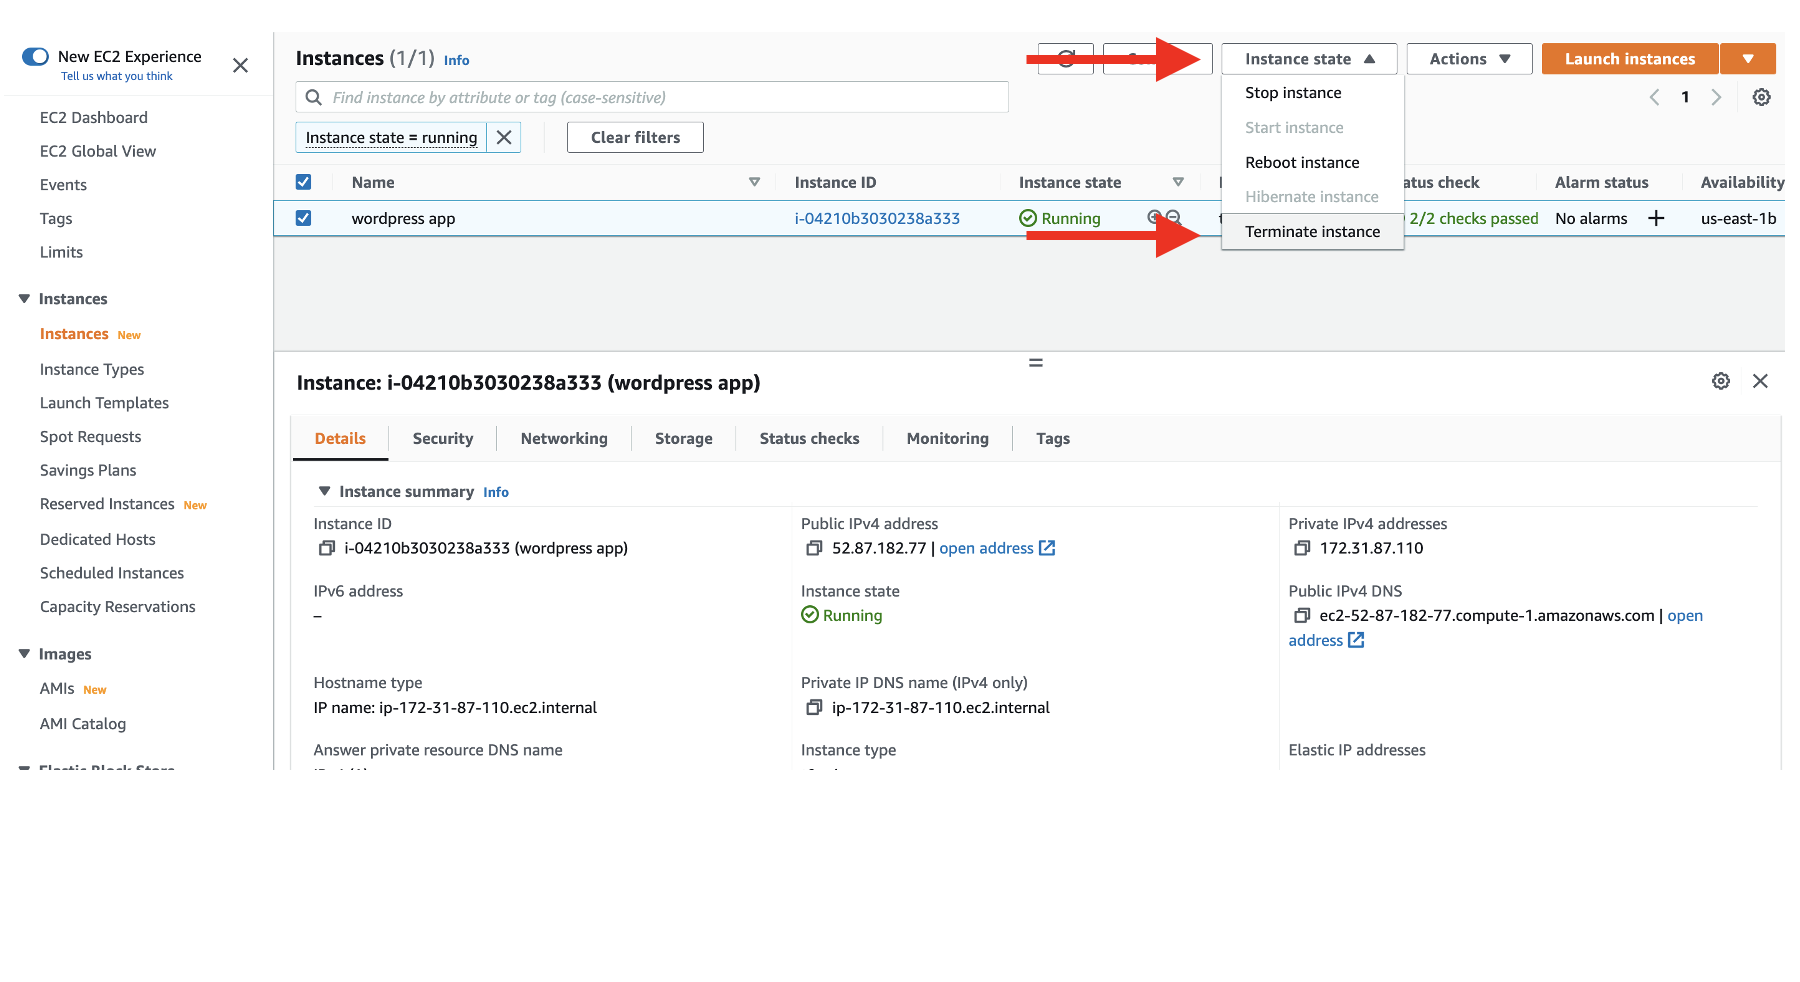The width and height of the screenshot is (1800, 982).
Task: Copy the Public IPv4 DNS name
Action: [x=1302, y=616]
